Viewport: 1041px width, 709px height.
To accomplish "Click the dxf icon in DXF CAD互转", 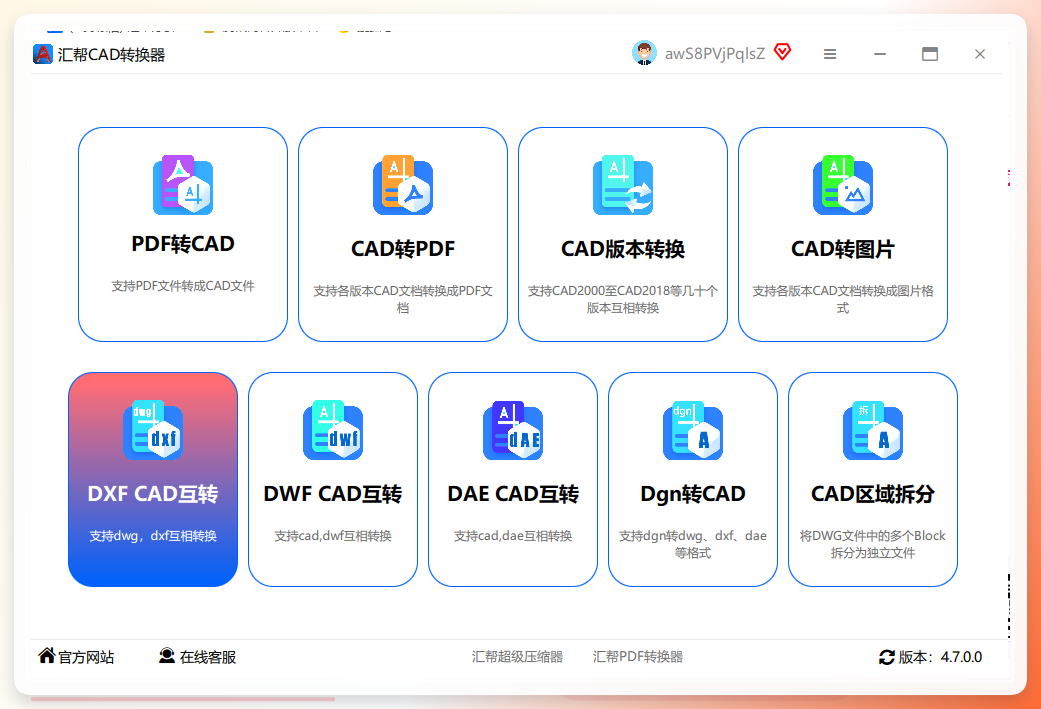I will click(153, 430).
